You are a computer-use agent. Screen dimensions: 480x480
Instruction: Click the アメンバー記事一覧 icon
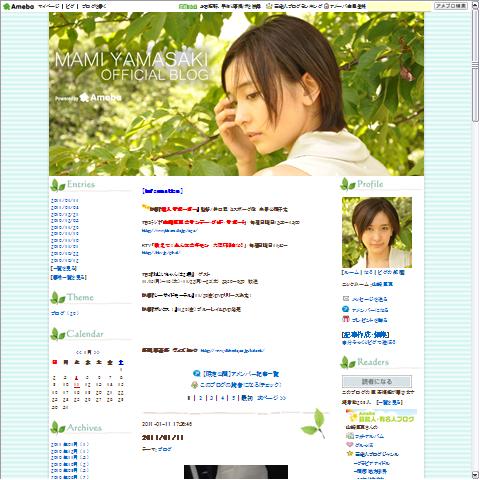(x=196, y=374)
